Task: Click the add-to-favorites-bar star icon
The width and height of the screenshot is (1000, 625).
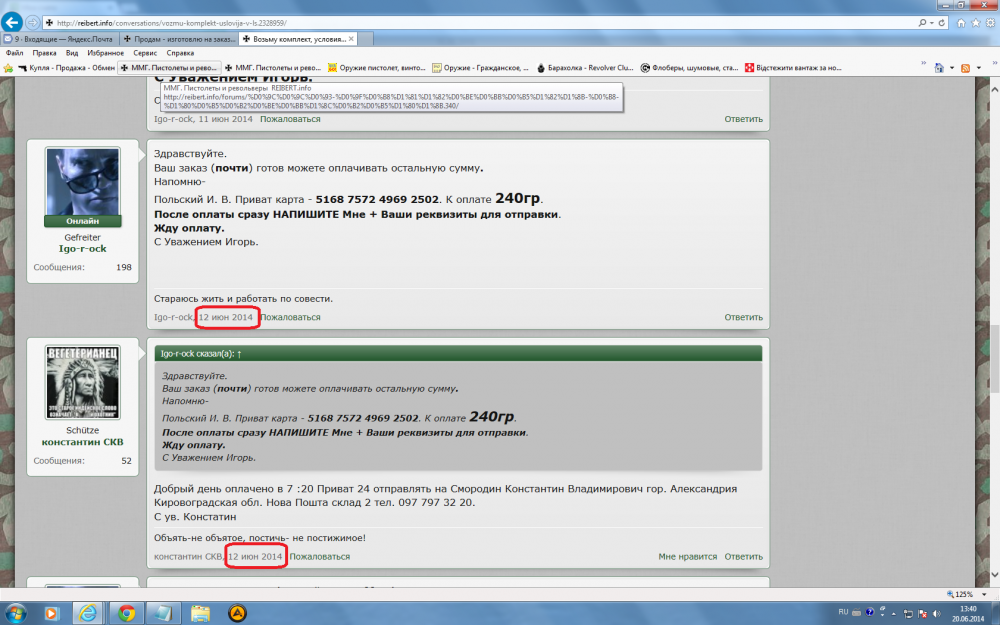Action: [8, 68]
